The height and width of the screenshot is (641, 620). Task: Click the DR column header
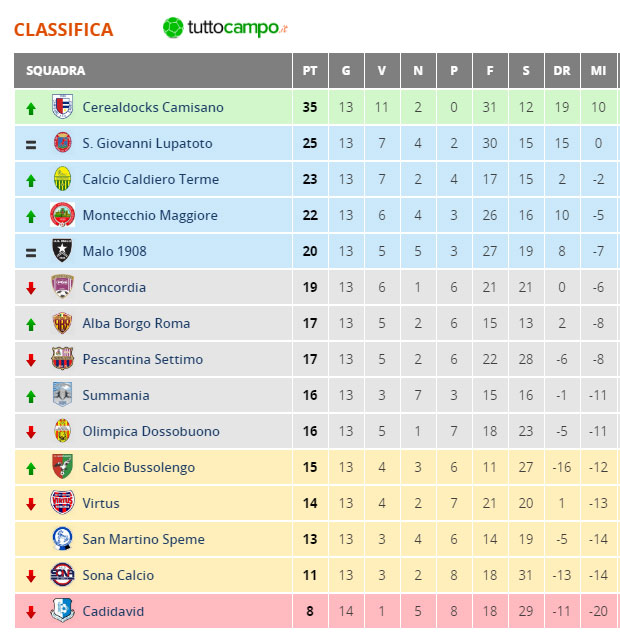(x=562, y=71)
